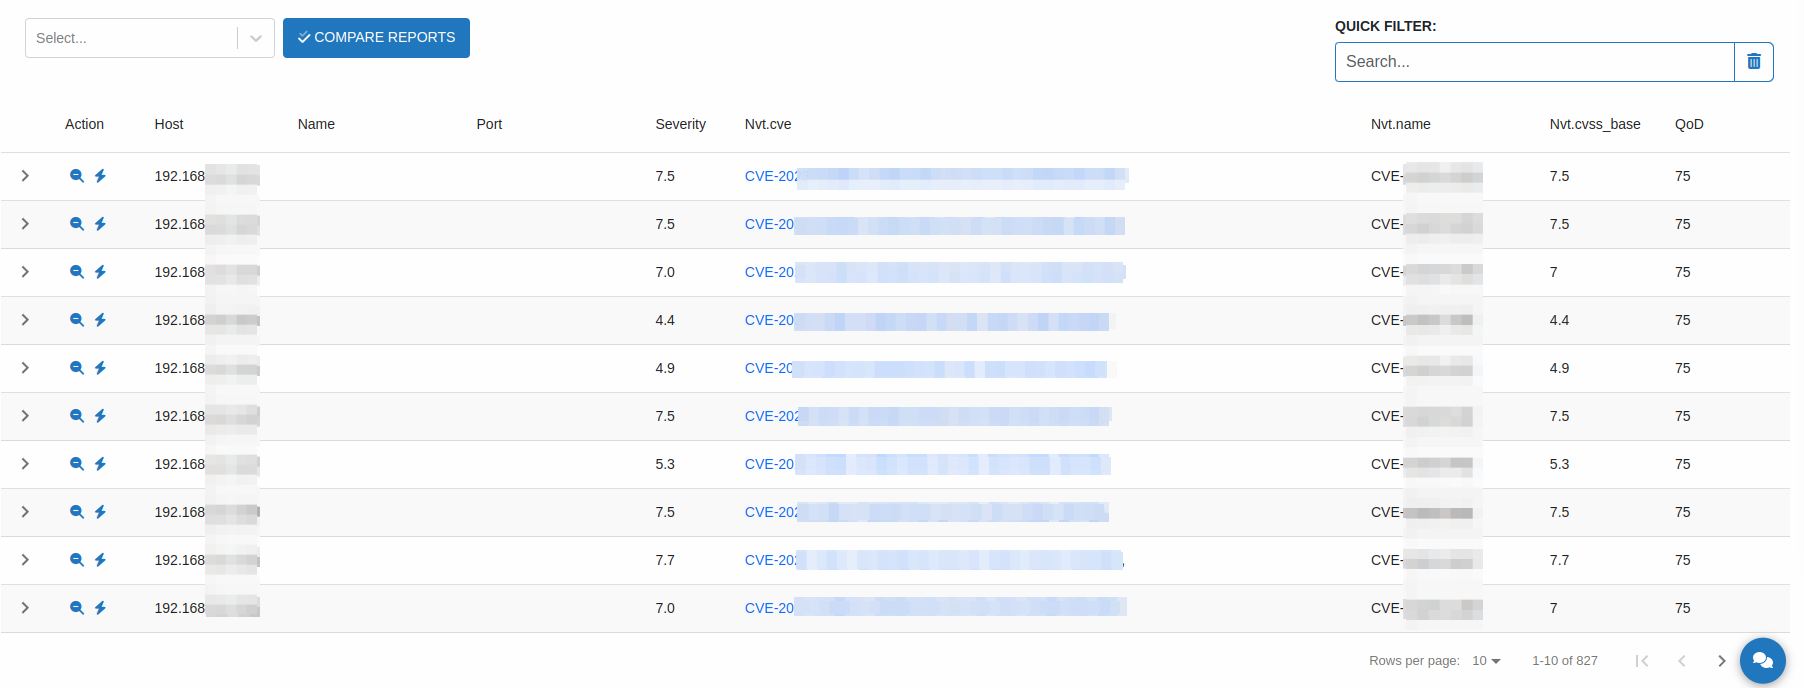Go to the next page of results
Image resolution: width=1804 pixels, height=688 pixels.
click(1721, 661)
